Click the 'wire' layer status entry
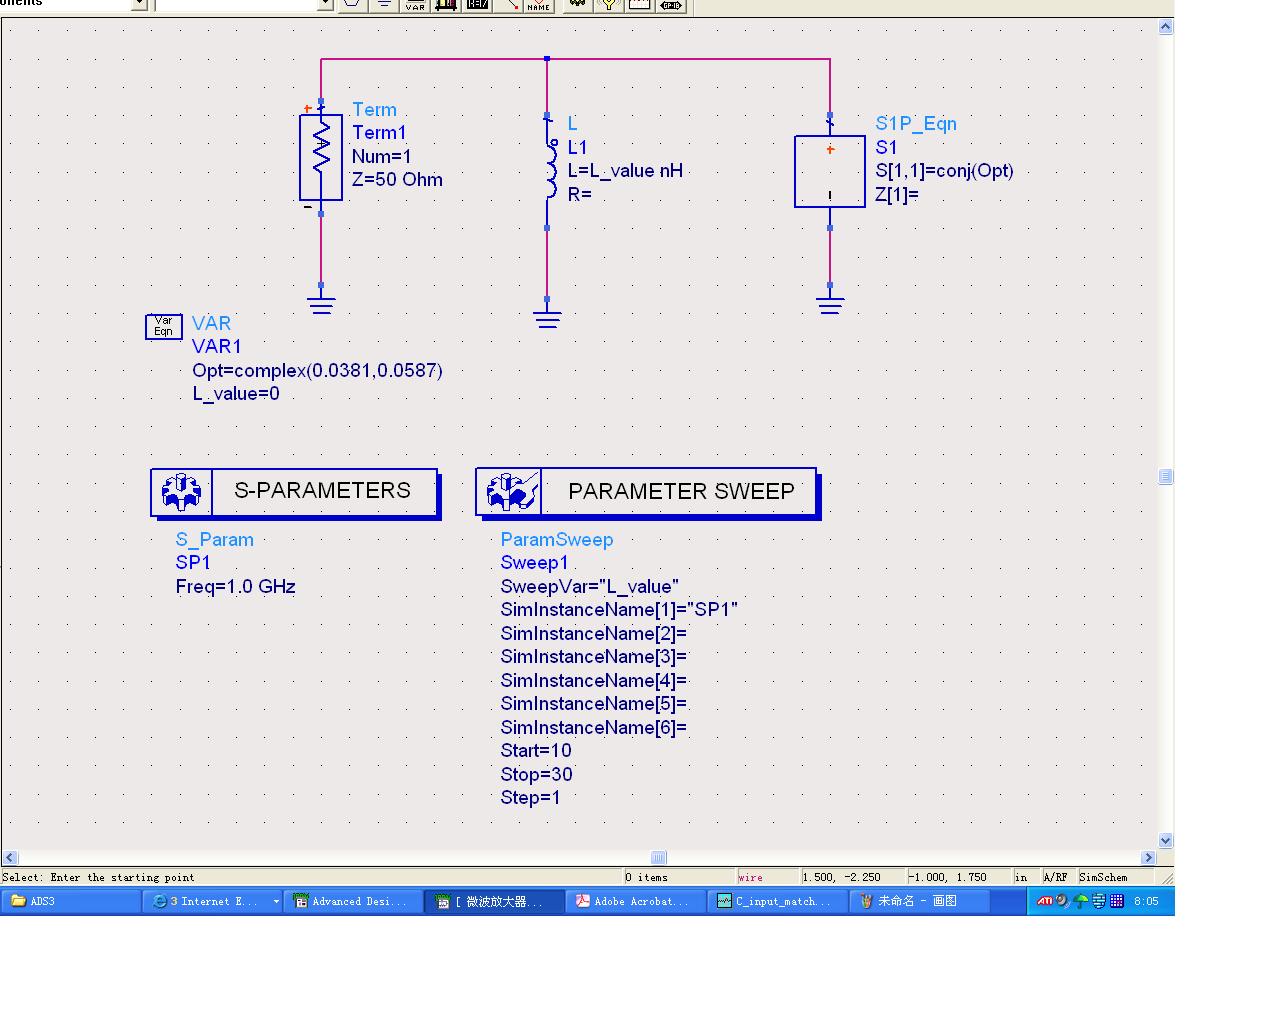 751,877
